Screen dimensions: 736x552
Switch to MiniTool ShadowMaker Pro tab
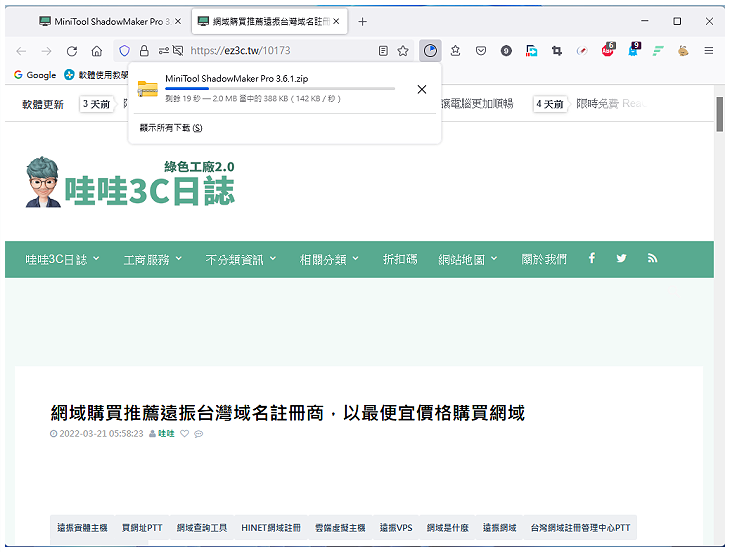104,22
